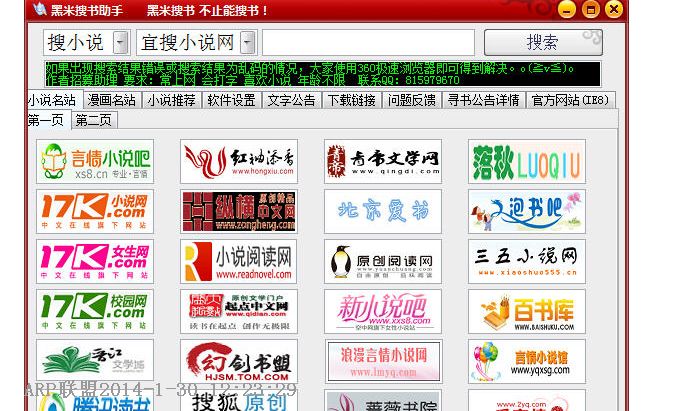The image size is (673, 411).
Task: Open the 腾讯读书 logo
Action: click(x=95, y=400)
